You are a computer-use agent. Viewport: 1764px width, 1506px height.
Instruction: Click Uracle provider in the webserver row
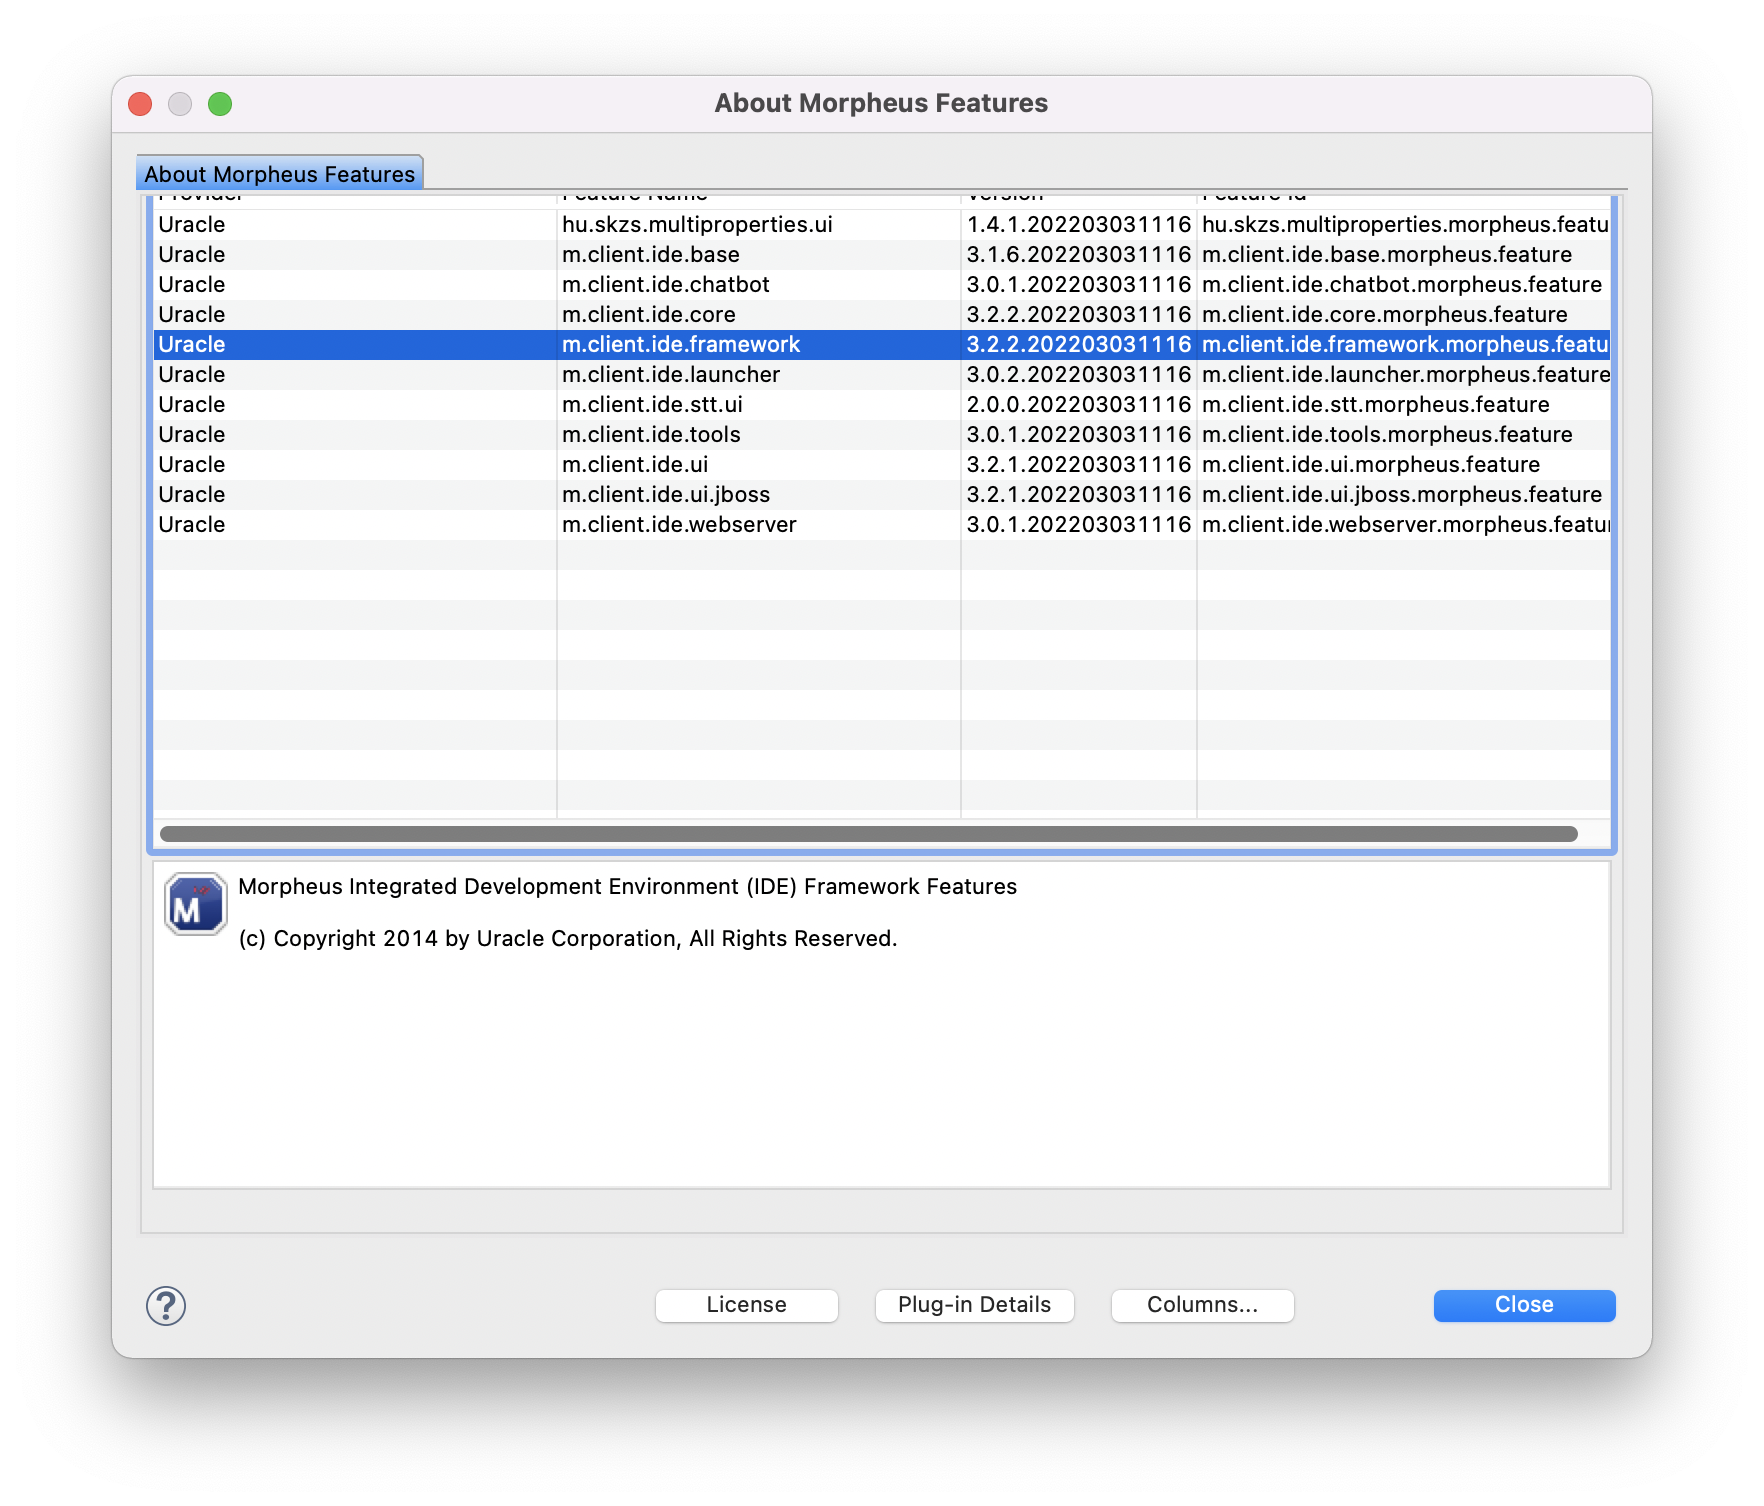click(192, 524)
